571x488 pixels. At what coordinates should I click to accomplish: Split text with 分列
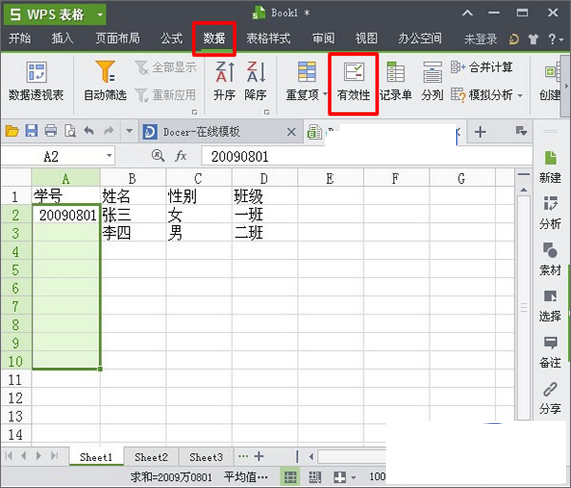tap(432, 82)
